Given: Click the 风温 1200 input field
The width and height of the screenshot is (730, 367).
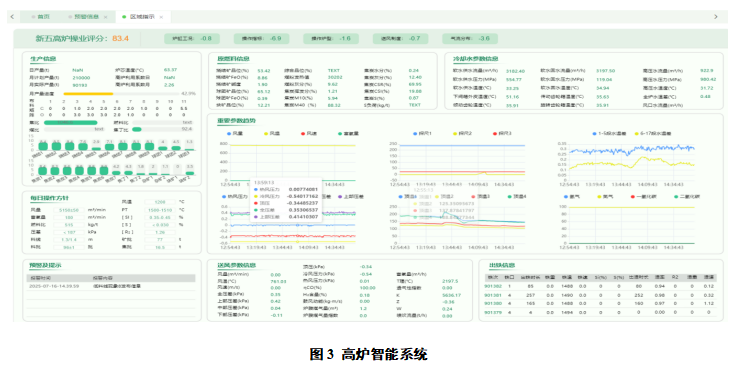Looking at the screenshot, I should [x=160, y=203].
